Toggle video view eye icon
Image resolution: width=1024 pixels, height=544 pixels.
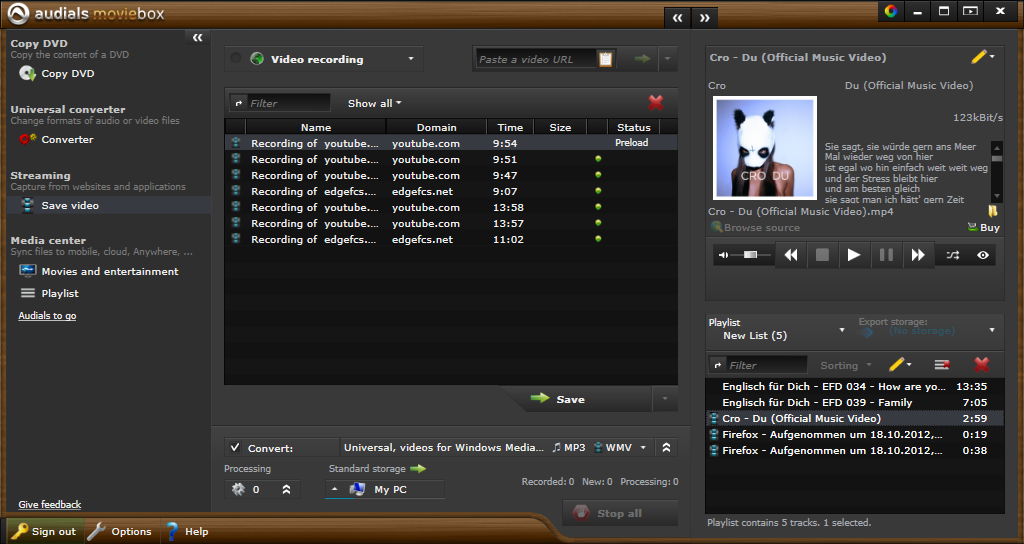pos(983,255)
